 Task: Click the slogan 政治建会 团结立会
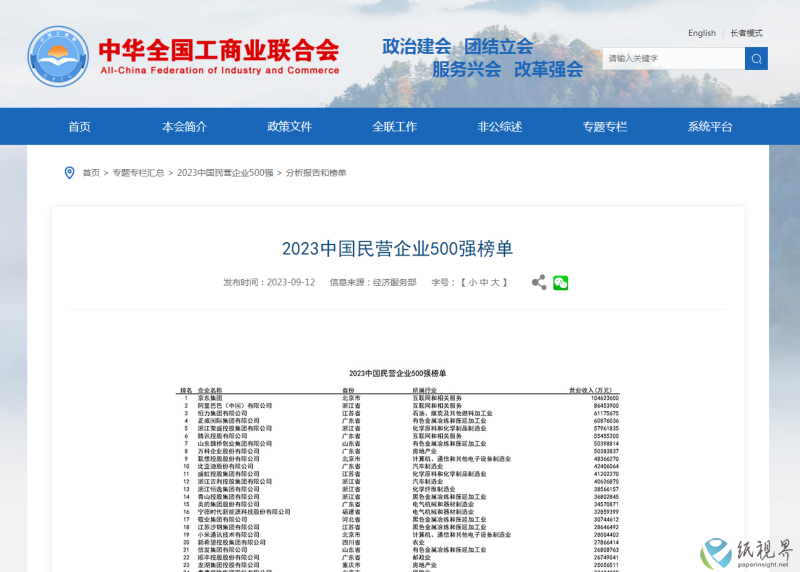pos(458,46)
